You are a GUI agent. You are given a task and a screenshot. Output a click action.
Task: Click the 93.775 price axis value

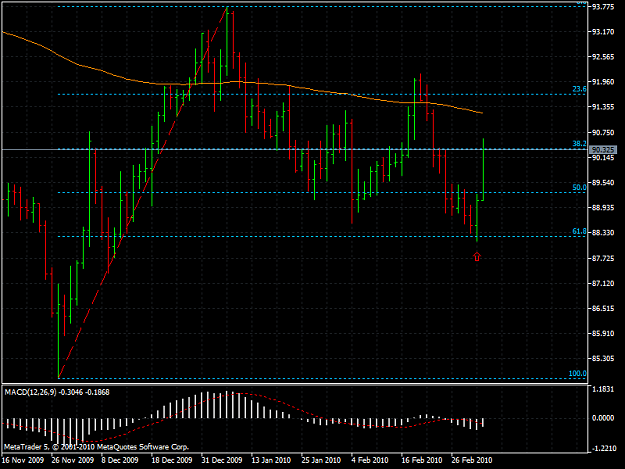[603, 7]
